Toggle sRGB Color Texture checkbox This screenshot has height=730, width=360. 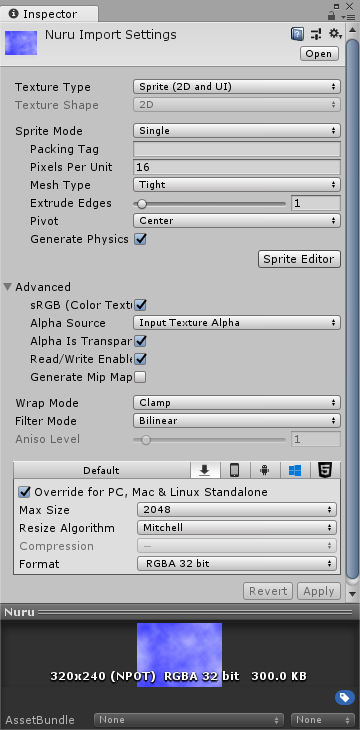[140, 305]
